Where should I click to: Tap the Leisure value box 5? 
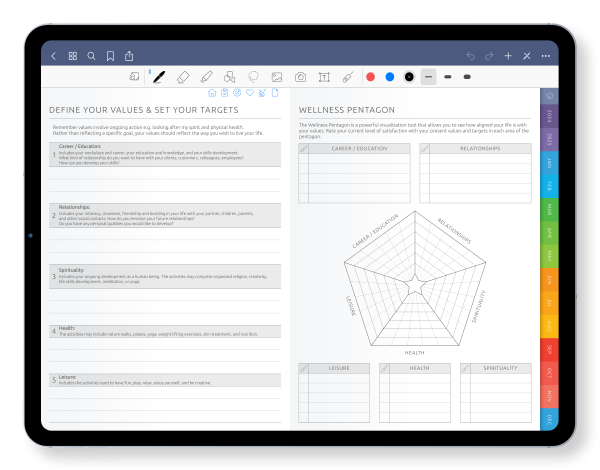click(165, 380)
